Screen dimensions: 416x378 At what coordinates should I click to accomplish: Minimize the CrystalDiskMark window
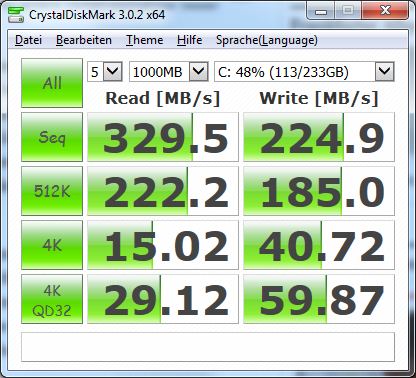(320, 11)
